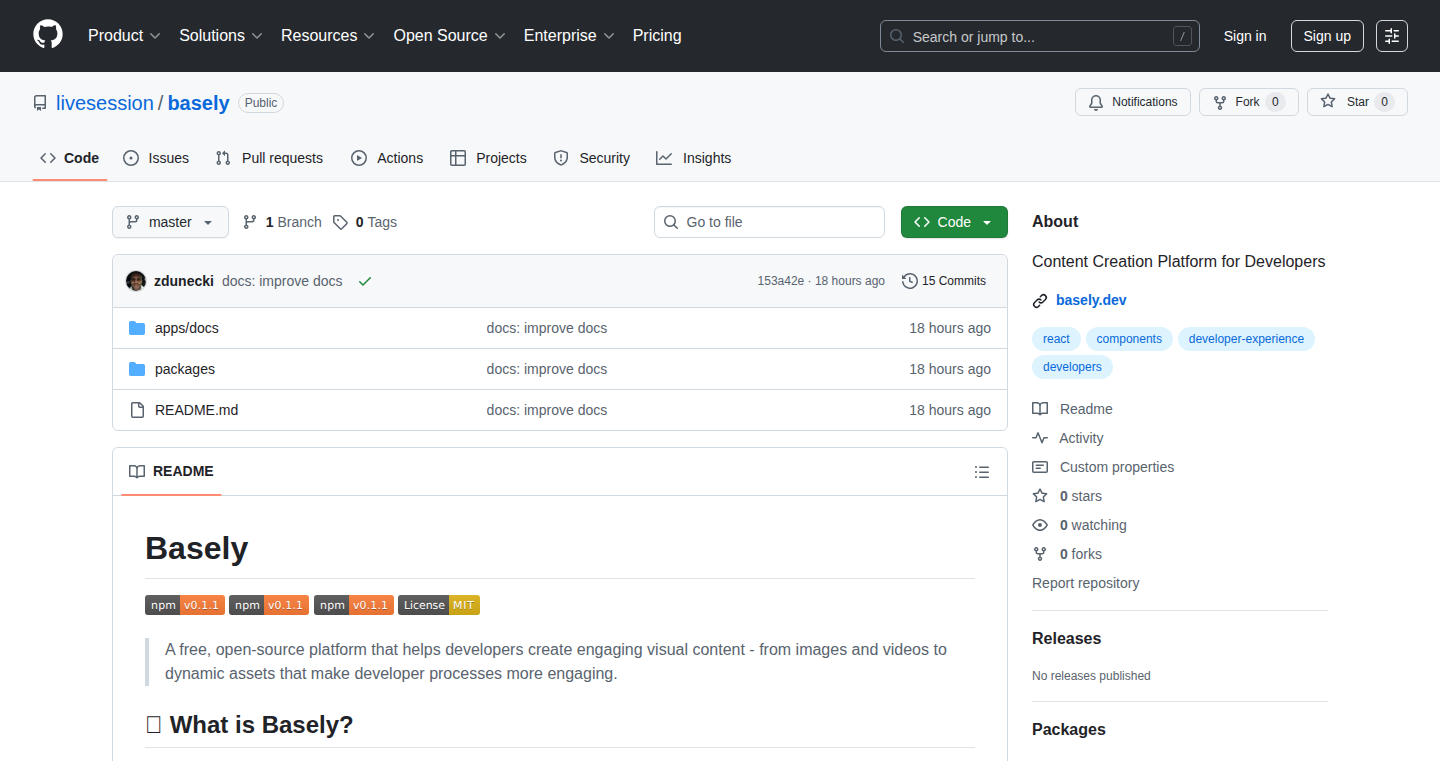Screen dimensions: 1440x761
Task: Click the Notifications button
Action: click(1133, 102)
